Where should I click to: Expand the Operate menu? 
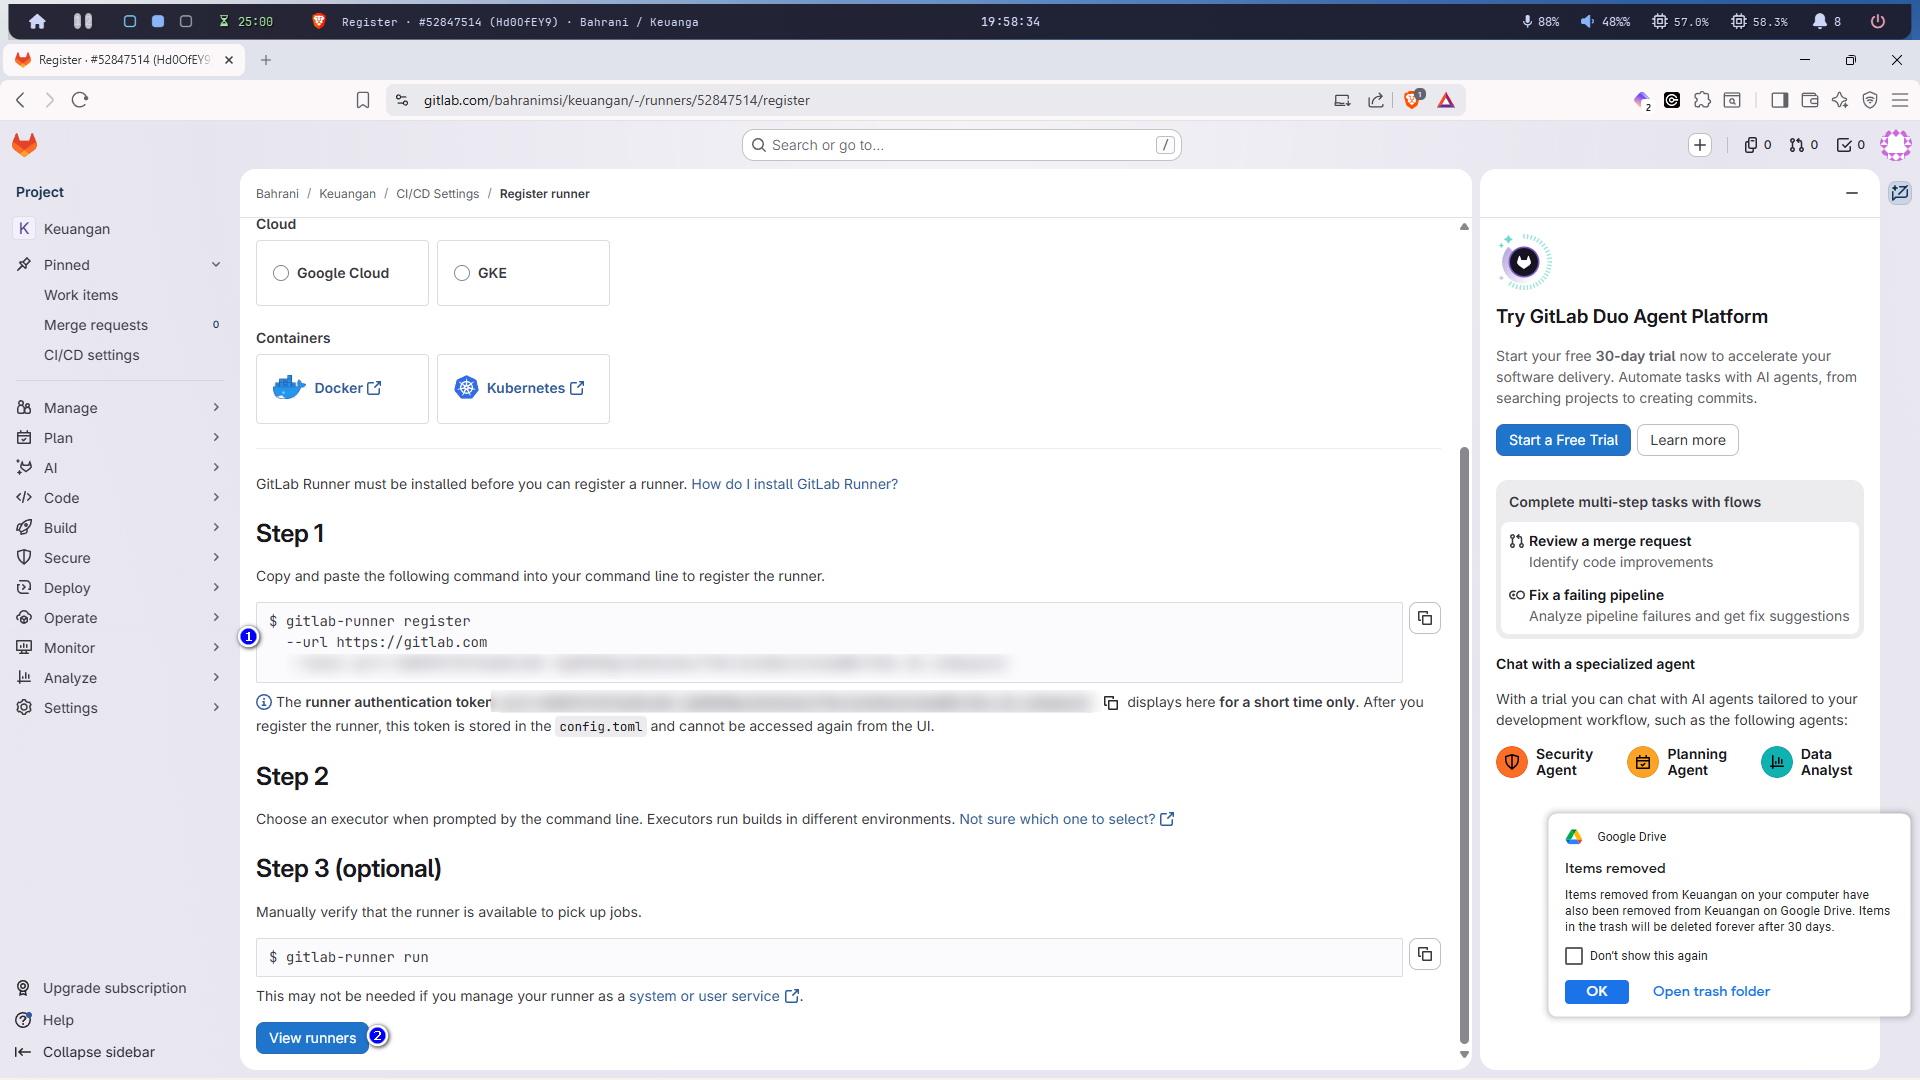120,618
